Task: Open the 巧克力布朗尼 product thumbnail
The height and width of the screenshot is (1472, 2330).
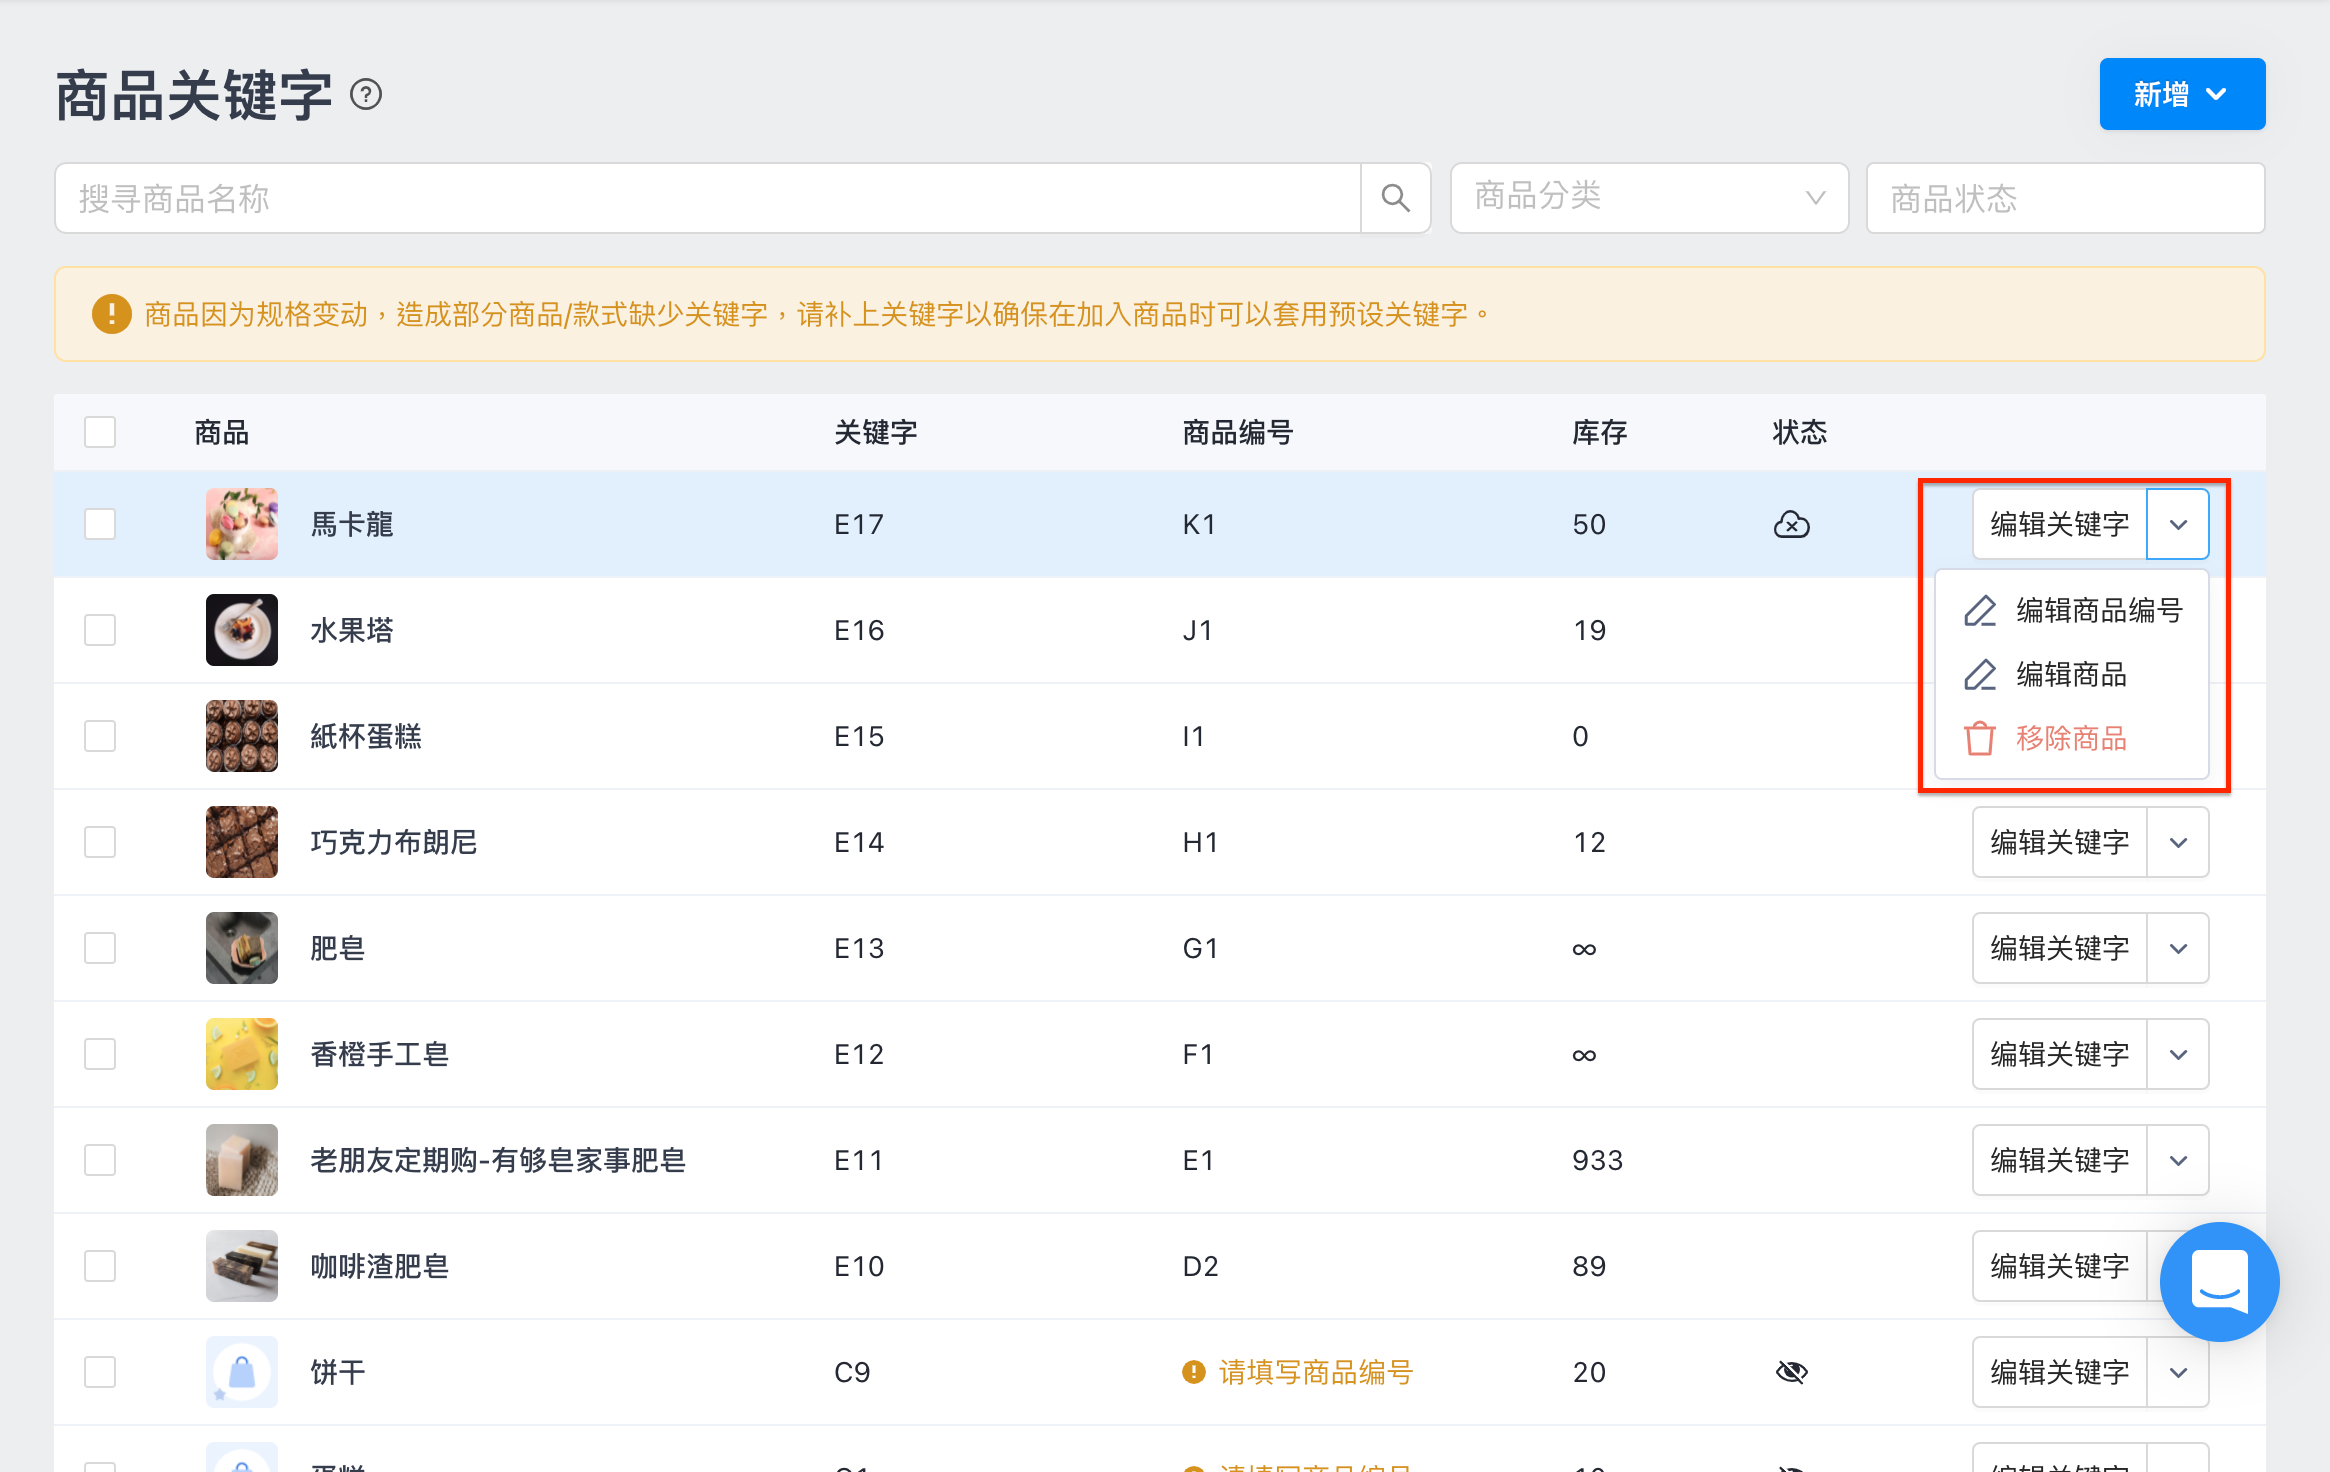Action: [242, 842]
